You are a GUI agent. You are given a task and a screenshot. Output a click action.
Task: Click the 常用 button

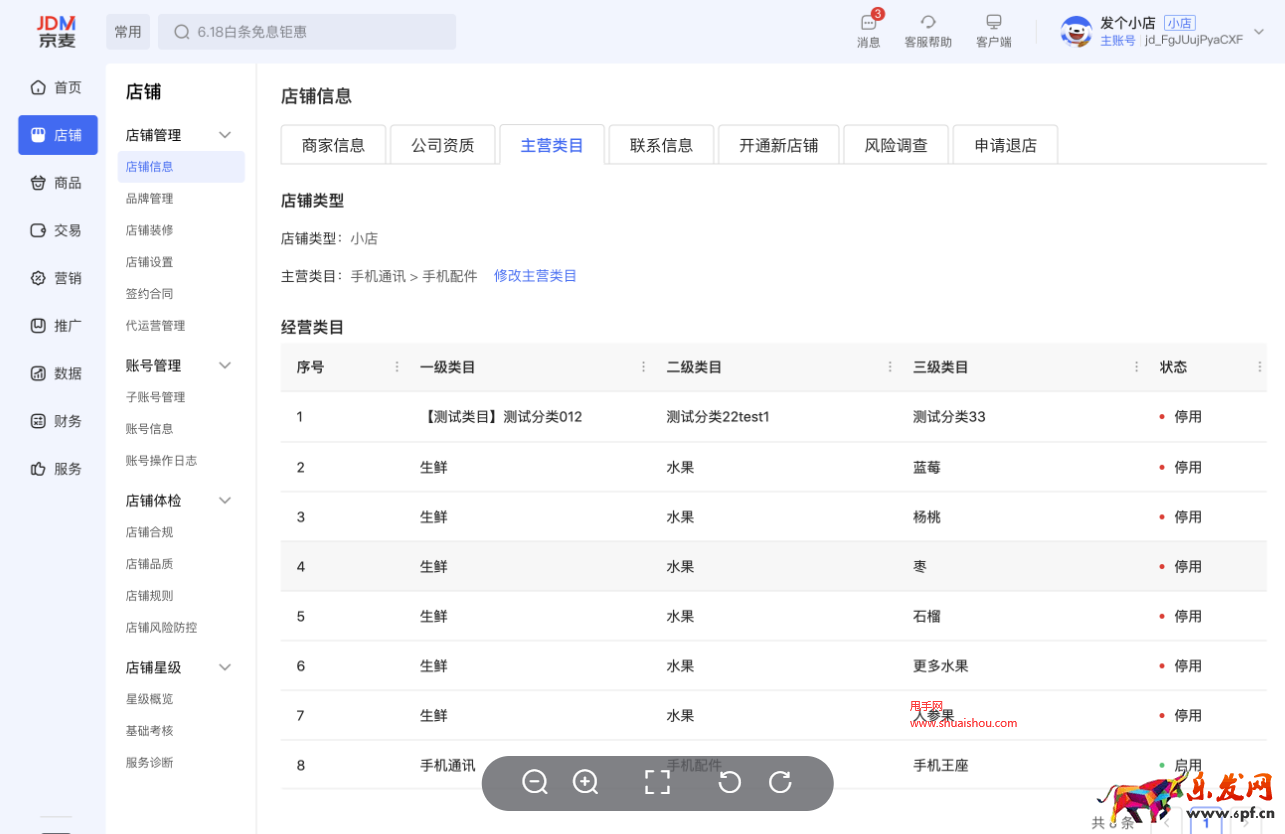tap(128, 32)
